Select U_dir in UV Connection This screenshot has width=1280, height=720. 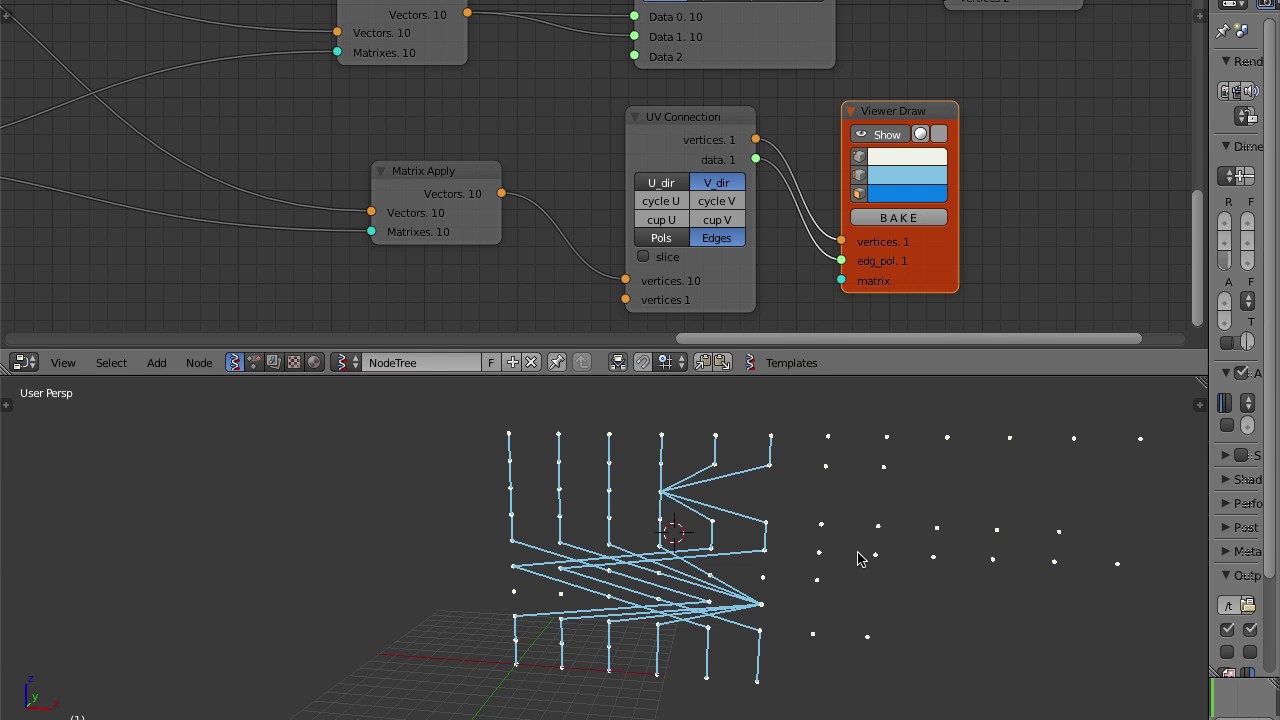coord(661,183)
